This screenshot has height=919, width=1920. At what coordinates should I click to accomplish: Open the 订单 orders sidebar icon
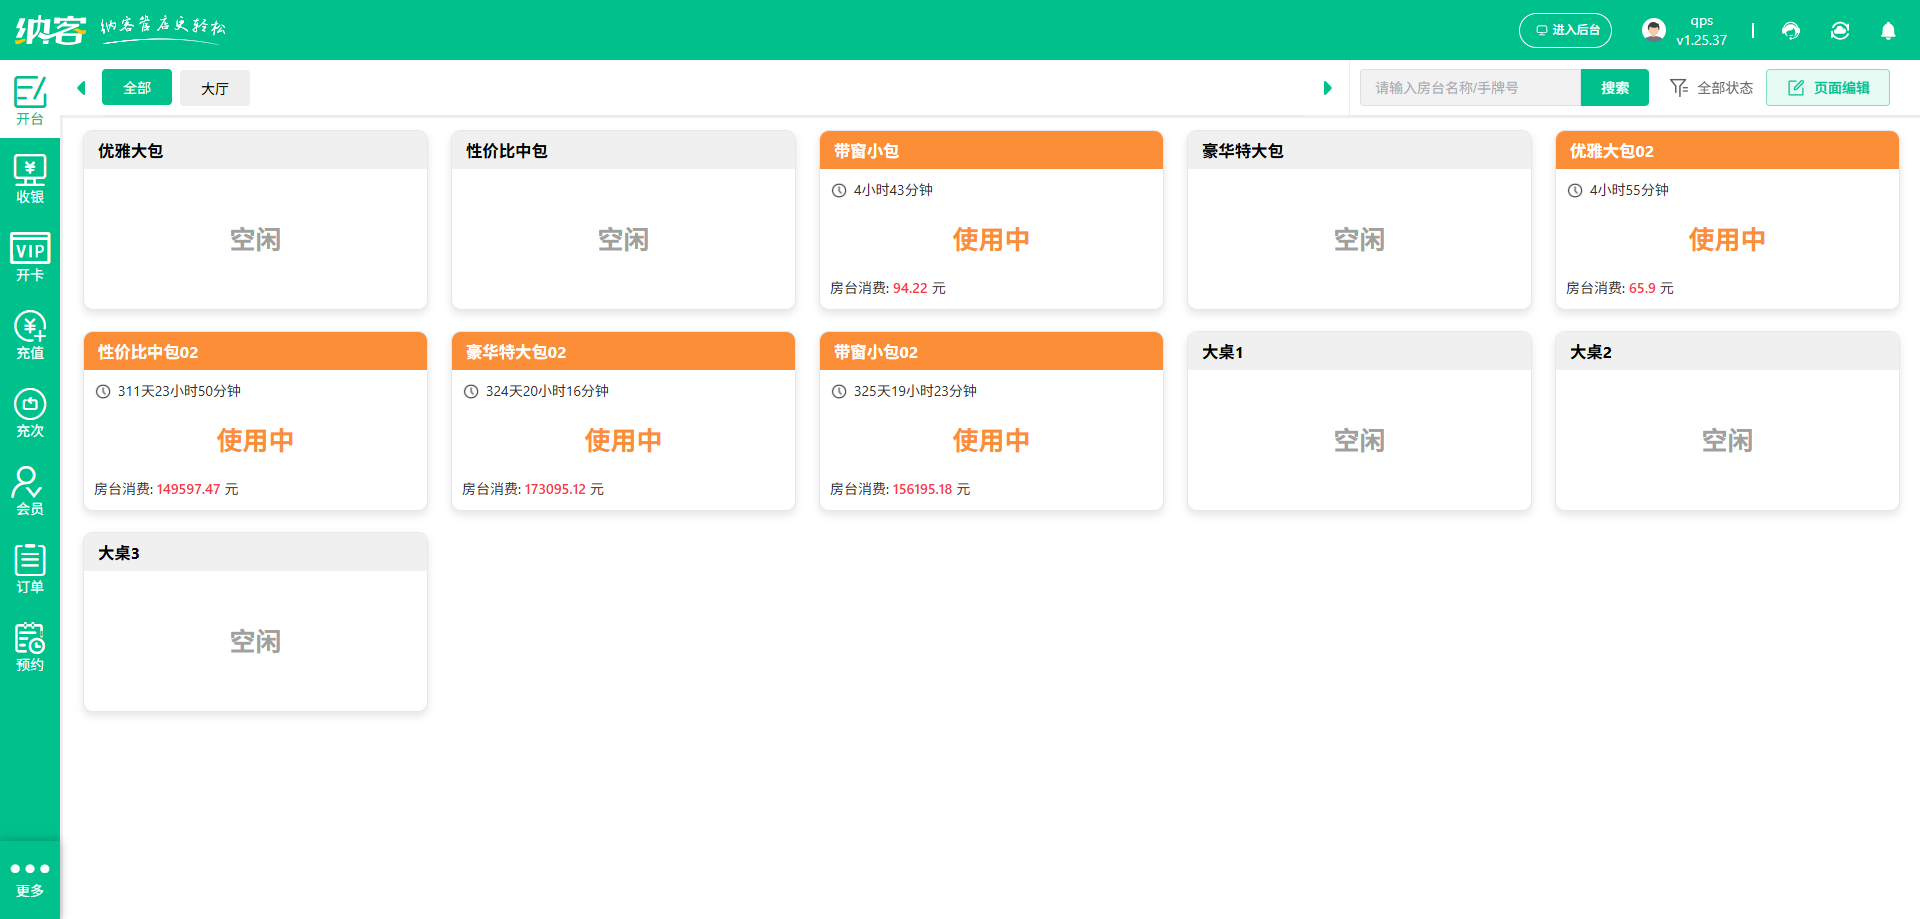tap(30, 569)
